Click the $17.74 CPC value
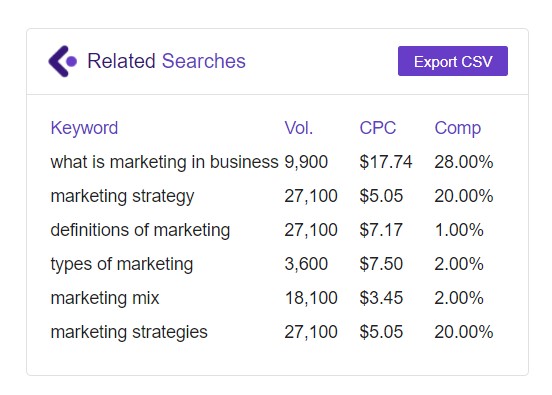 tap(385, 162)
